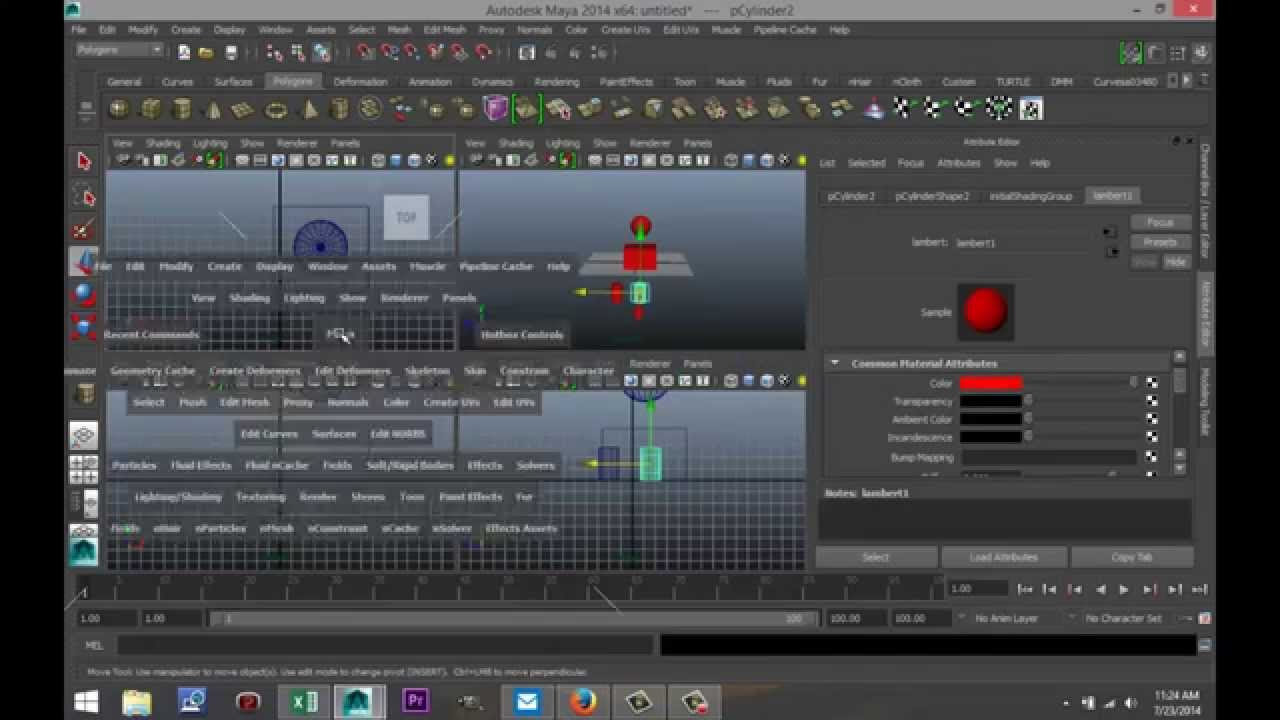The height and width of the screenshot is (720, 1280).
Task: Switch to the four view layout icon
Action: point(84,468)
